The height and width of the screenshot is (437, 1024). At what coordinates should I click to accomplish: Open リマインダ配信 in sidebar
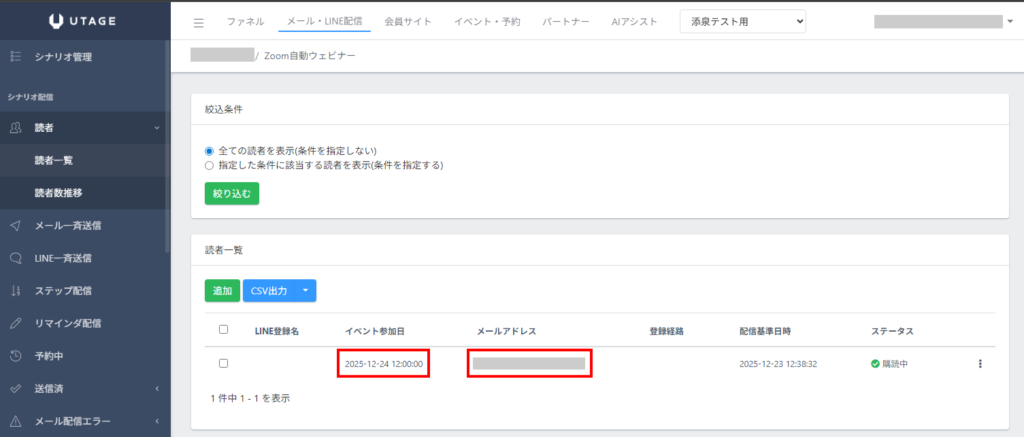click(x=67, y=323)
